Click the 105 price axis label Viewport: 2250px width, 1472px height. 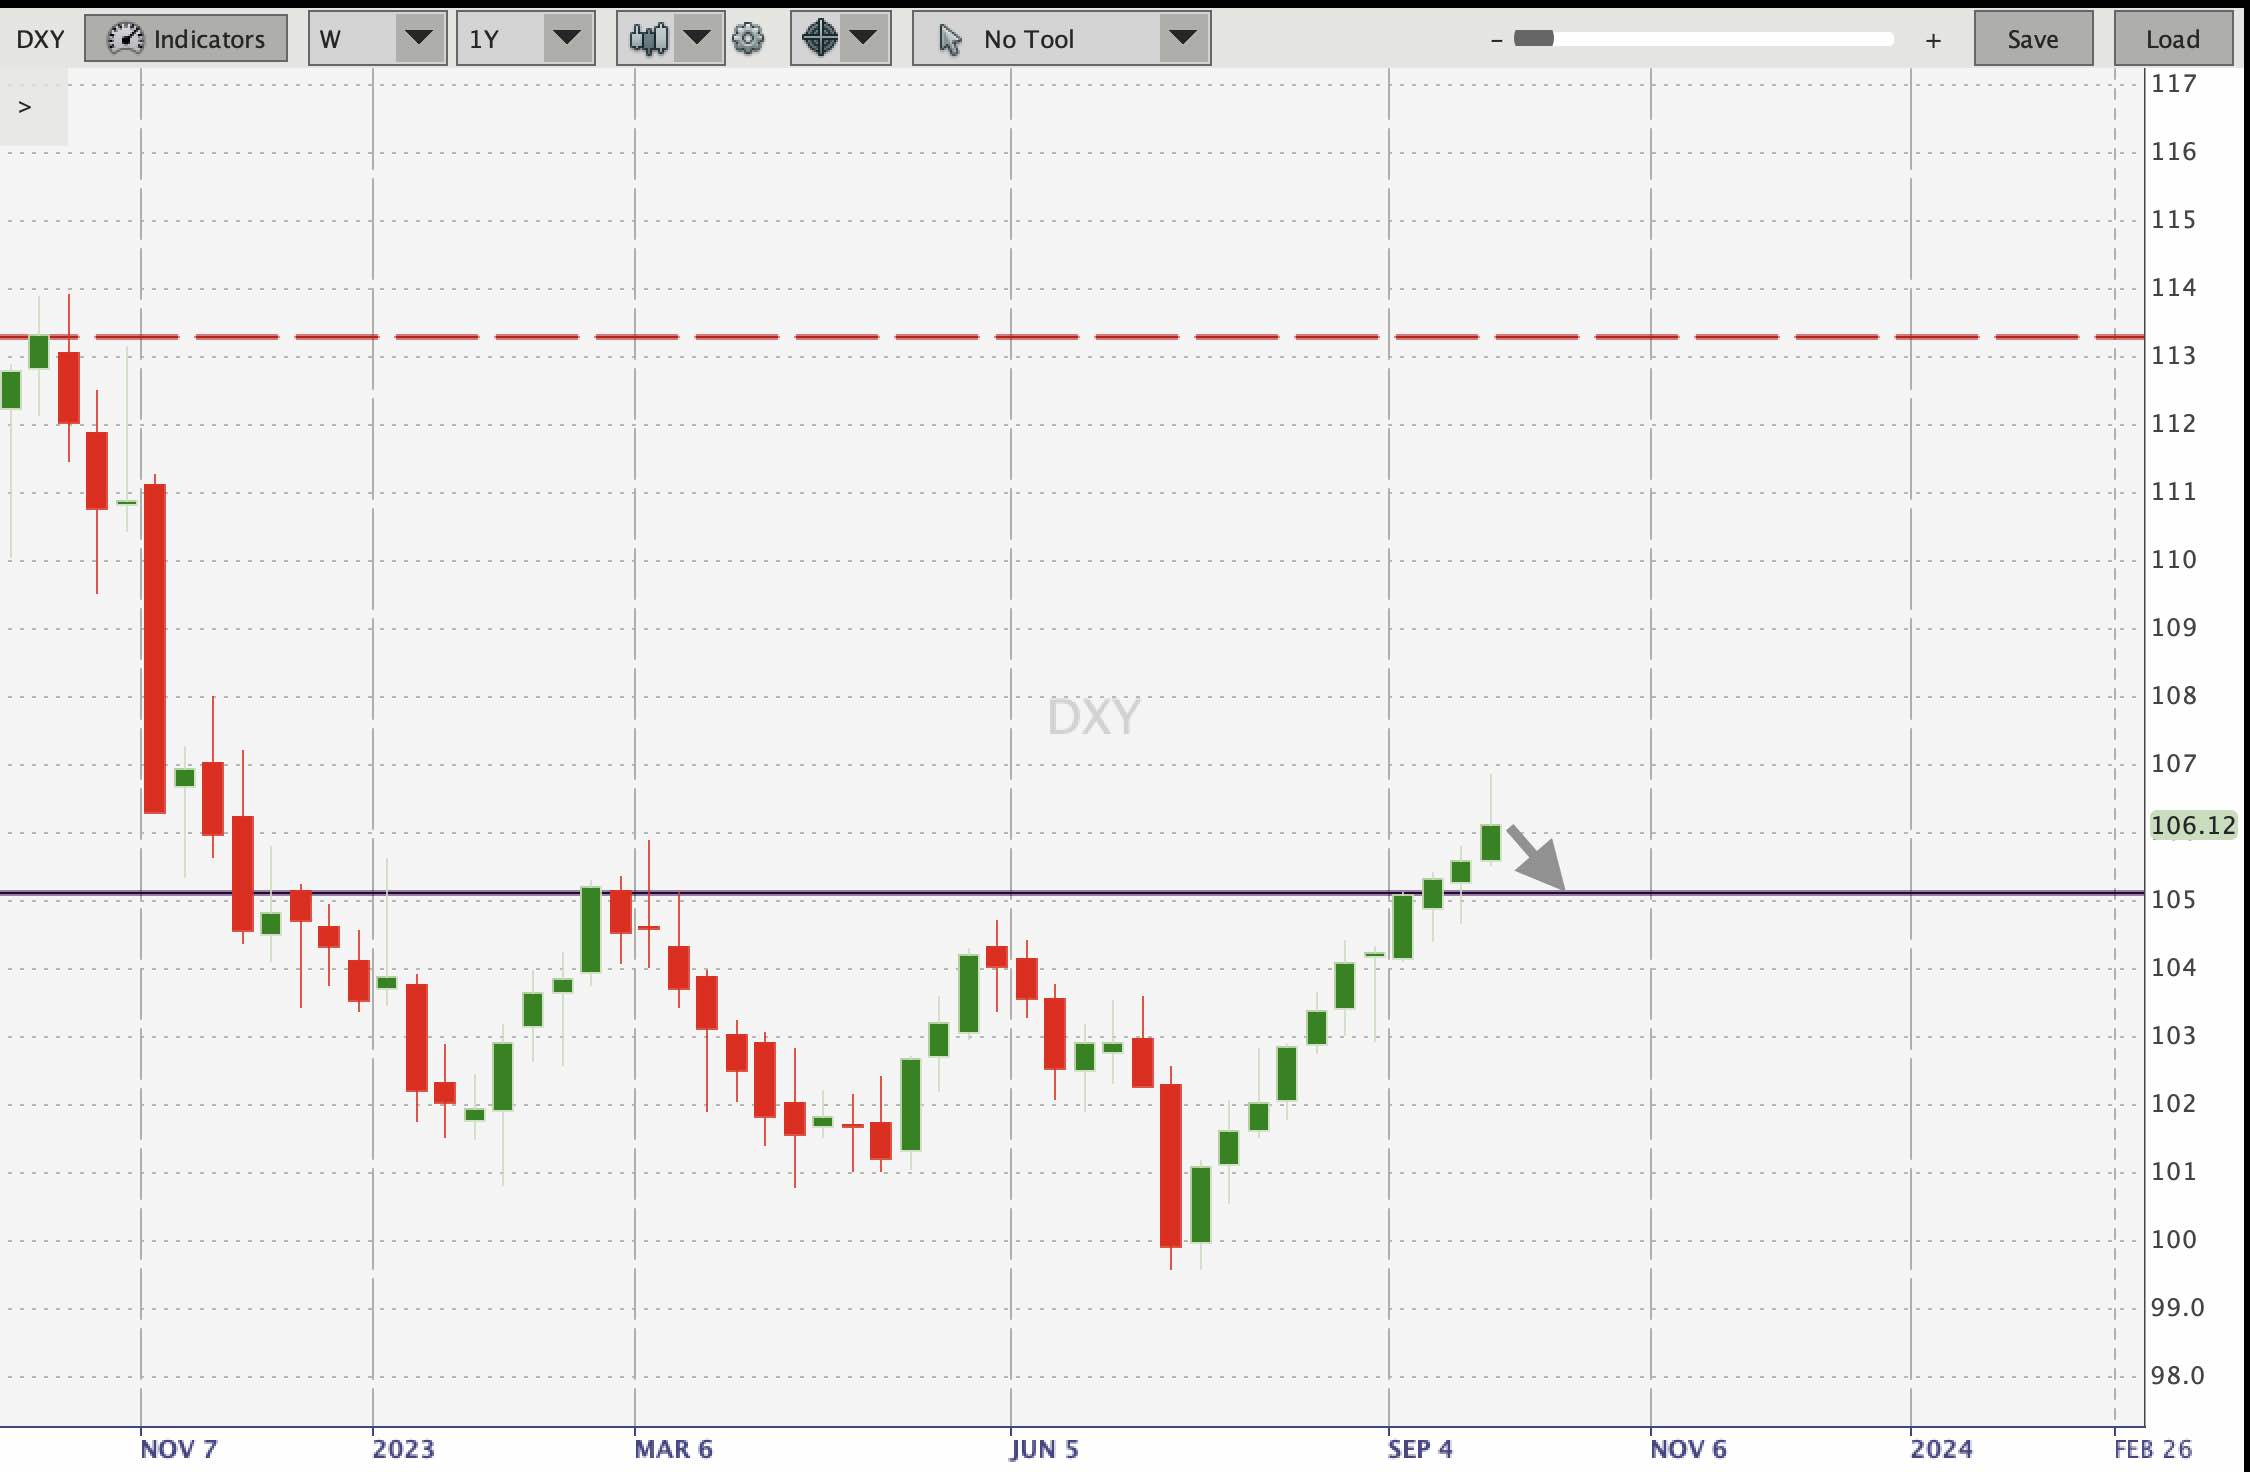[x=2174, y=900]
